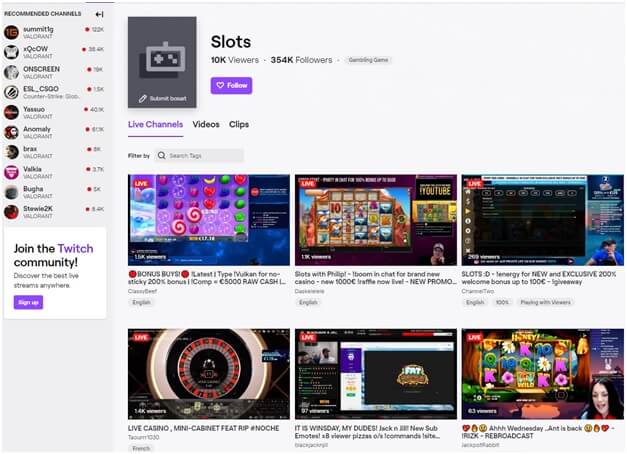627x454 pixels.
Task: Open JackpotRabbit channel name link
Action: (x=480, y=445)
